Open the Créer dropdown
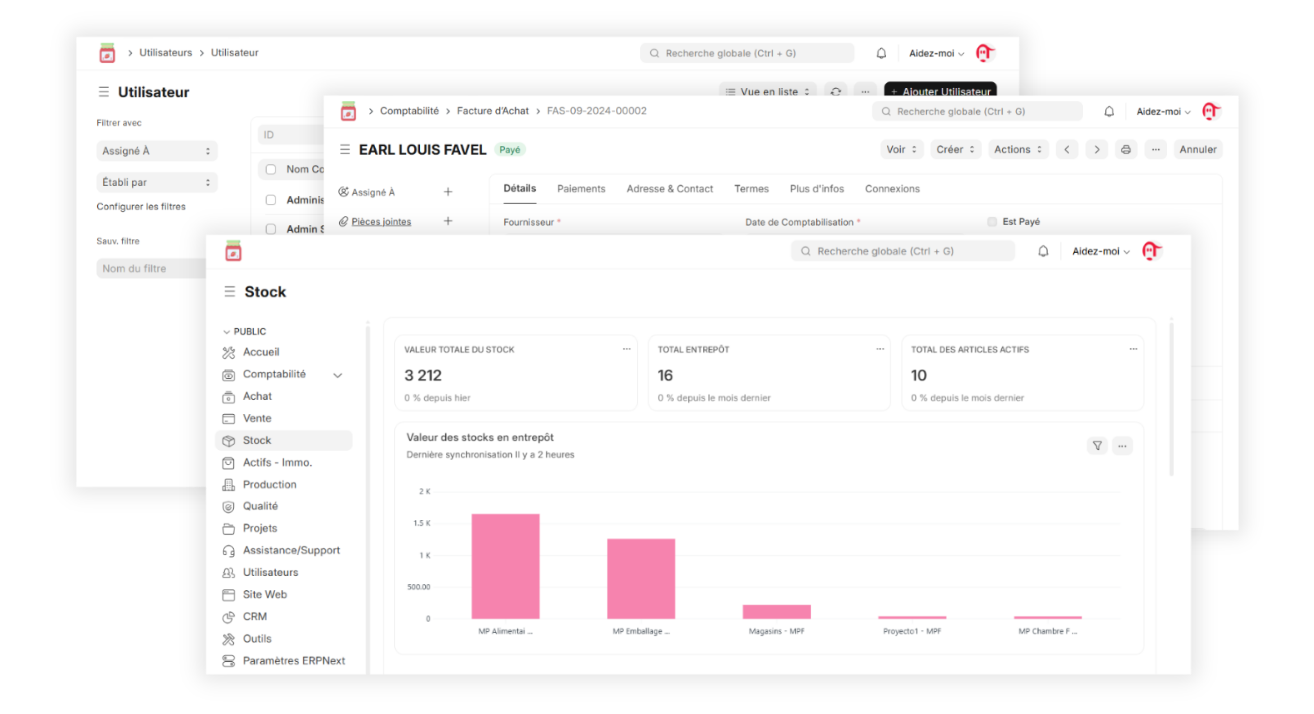The height and width of the screenshot is (714, 1314). 957,149
